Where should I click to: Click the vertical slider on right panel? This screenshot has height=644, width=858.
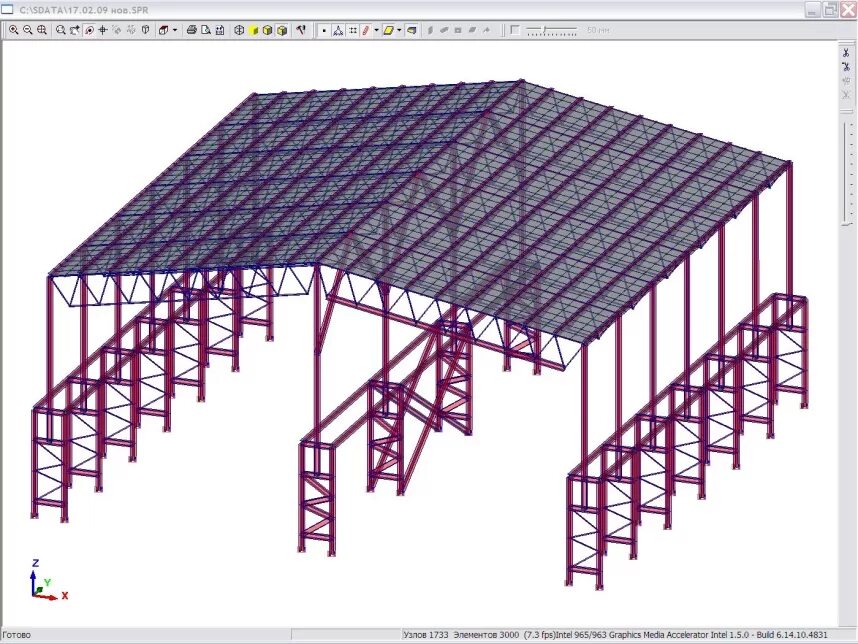point(848,173)
